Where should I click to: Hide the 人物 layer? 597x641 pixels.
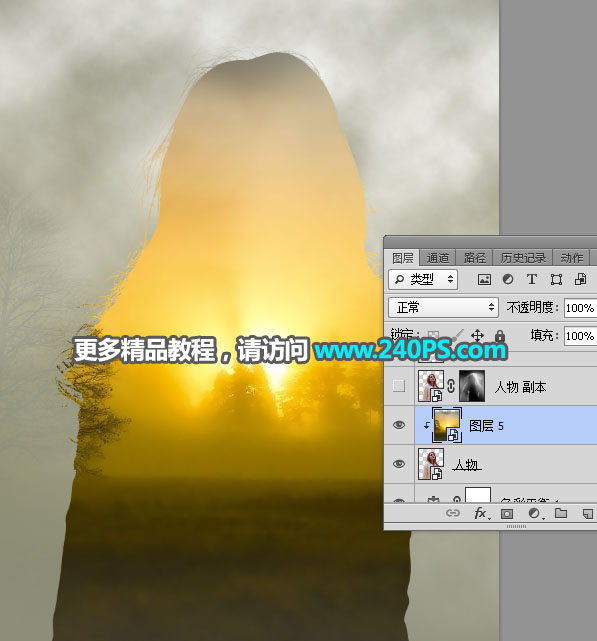[399, 464]
